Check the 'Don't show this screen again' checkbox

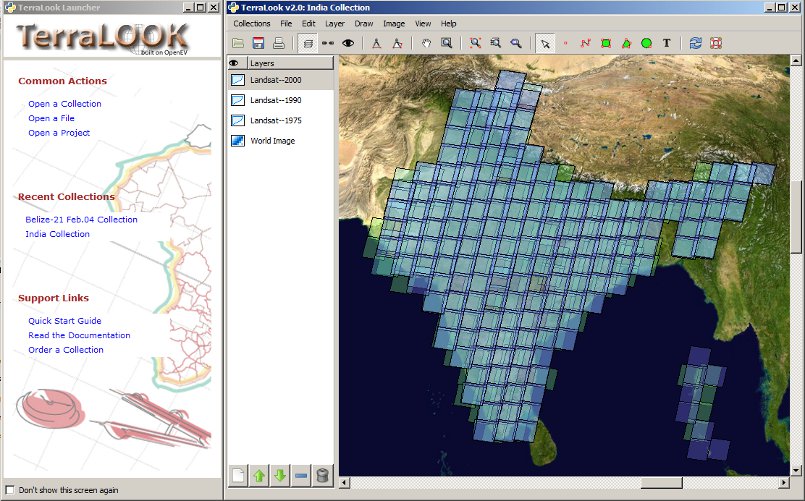coord(10,490)
